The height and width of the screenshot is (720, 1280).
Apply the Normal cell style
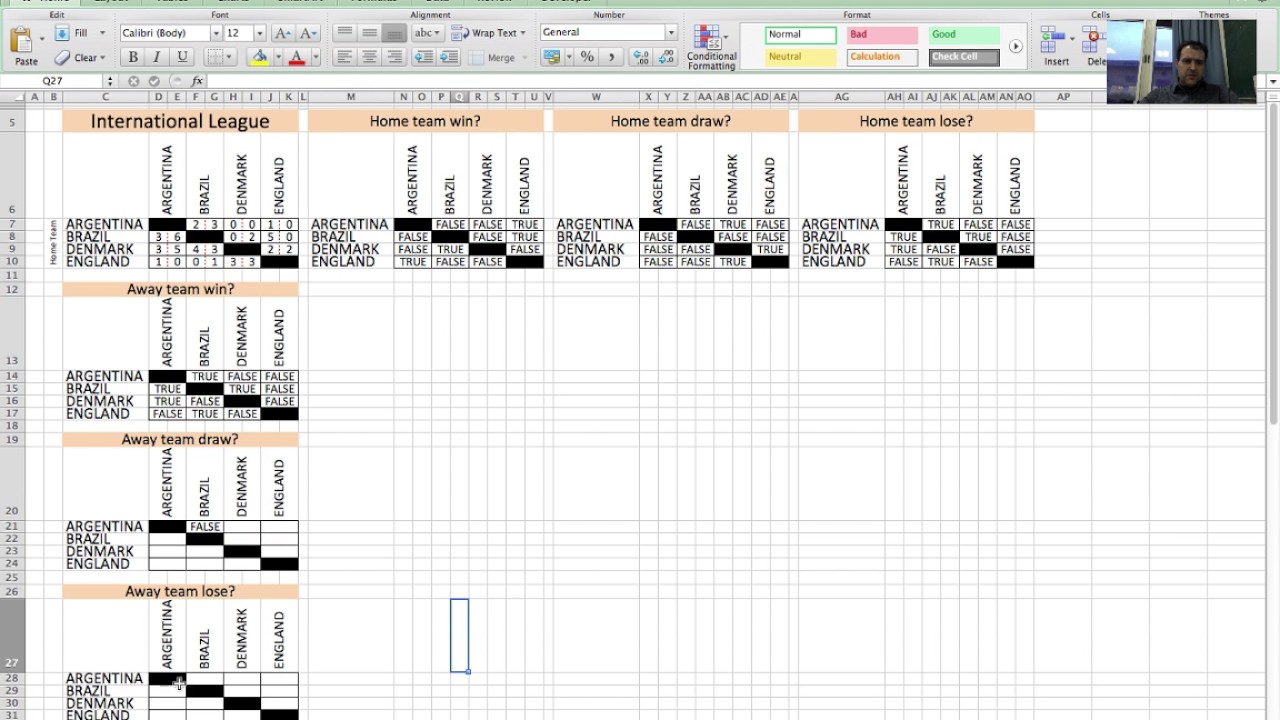pyautogui.click(x=800, y=35)
